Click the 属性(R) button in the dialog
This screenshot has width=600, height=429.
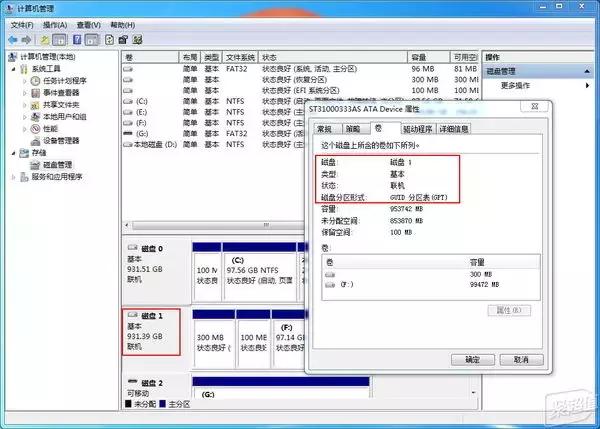(x=509, y=310)
